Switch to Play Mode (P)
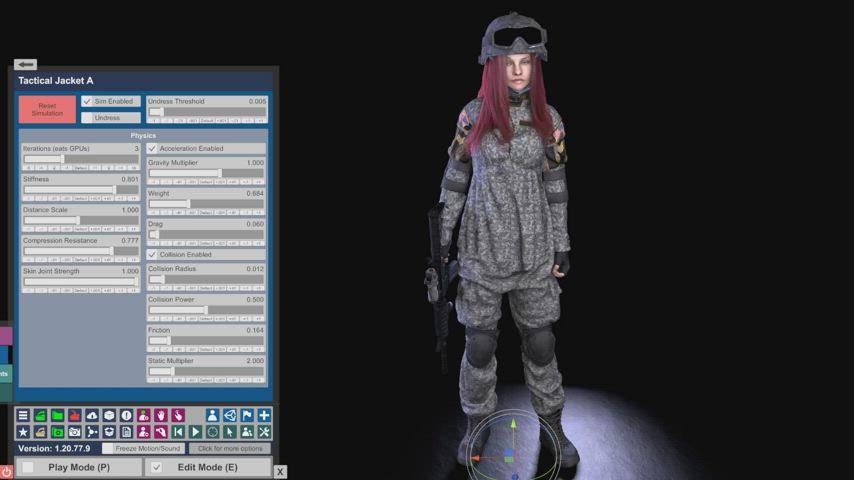This screenshot has height=480, width=854. point(28,467)
